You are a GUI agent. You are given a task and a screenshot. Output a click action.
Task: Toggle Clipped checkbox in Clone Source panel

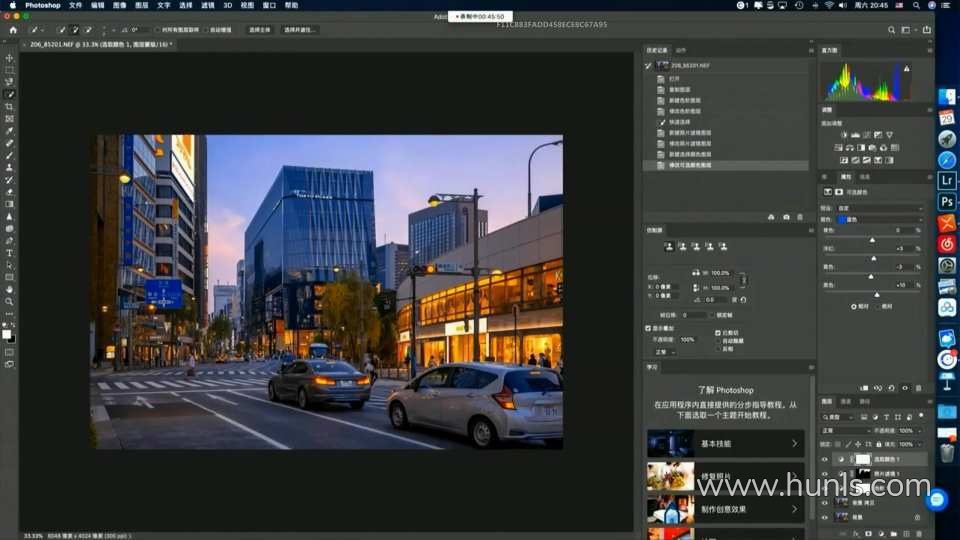coord(718,333)
